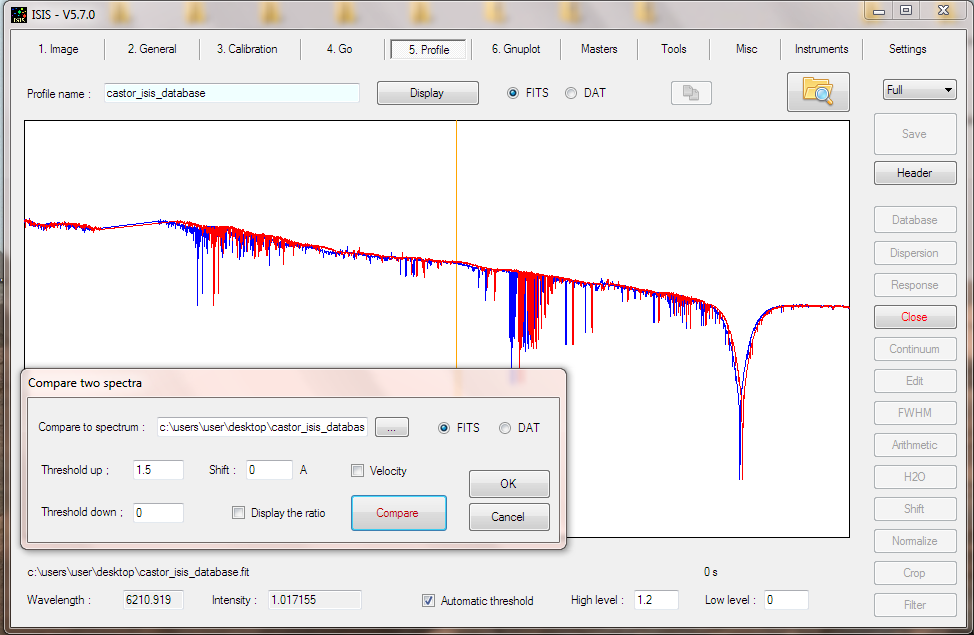The width and height of the screenshot is (974, 635).
Task: Browse for spectrum file with ellipsis button
Action: pyautogui.click(x=391, y=427)
